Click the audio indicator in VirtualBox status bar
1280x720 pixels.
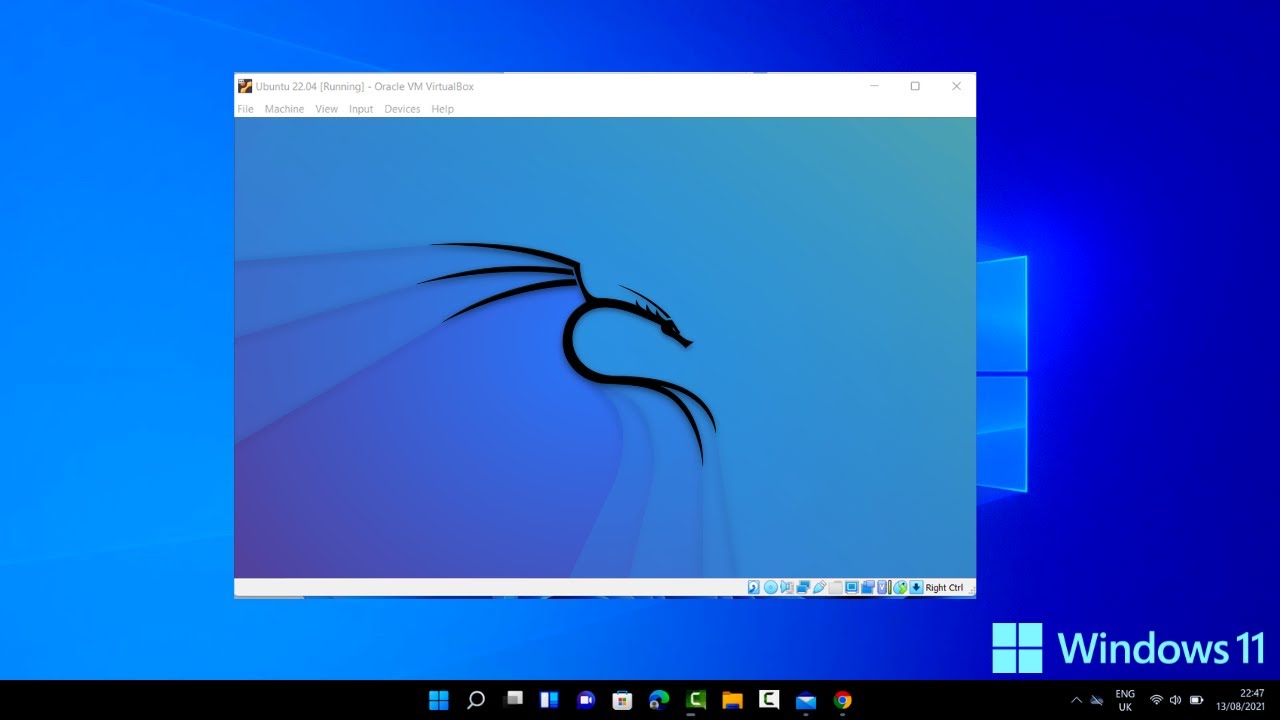(x=787, y=587)
